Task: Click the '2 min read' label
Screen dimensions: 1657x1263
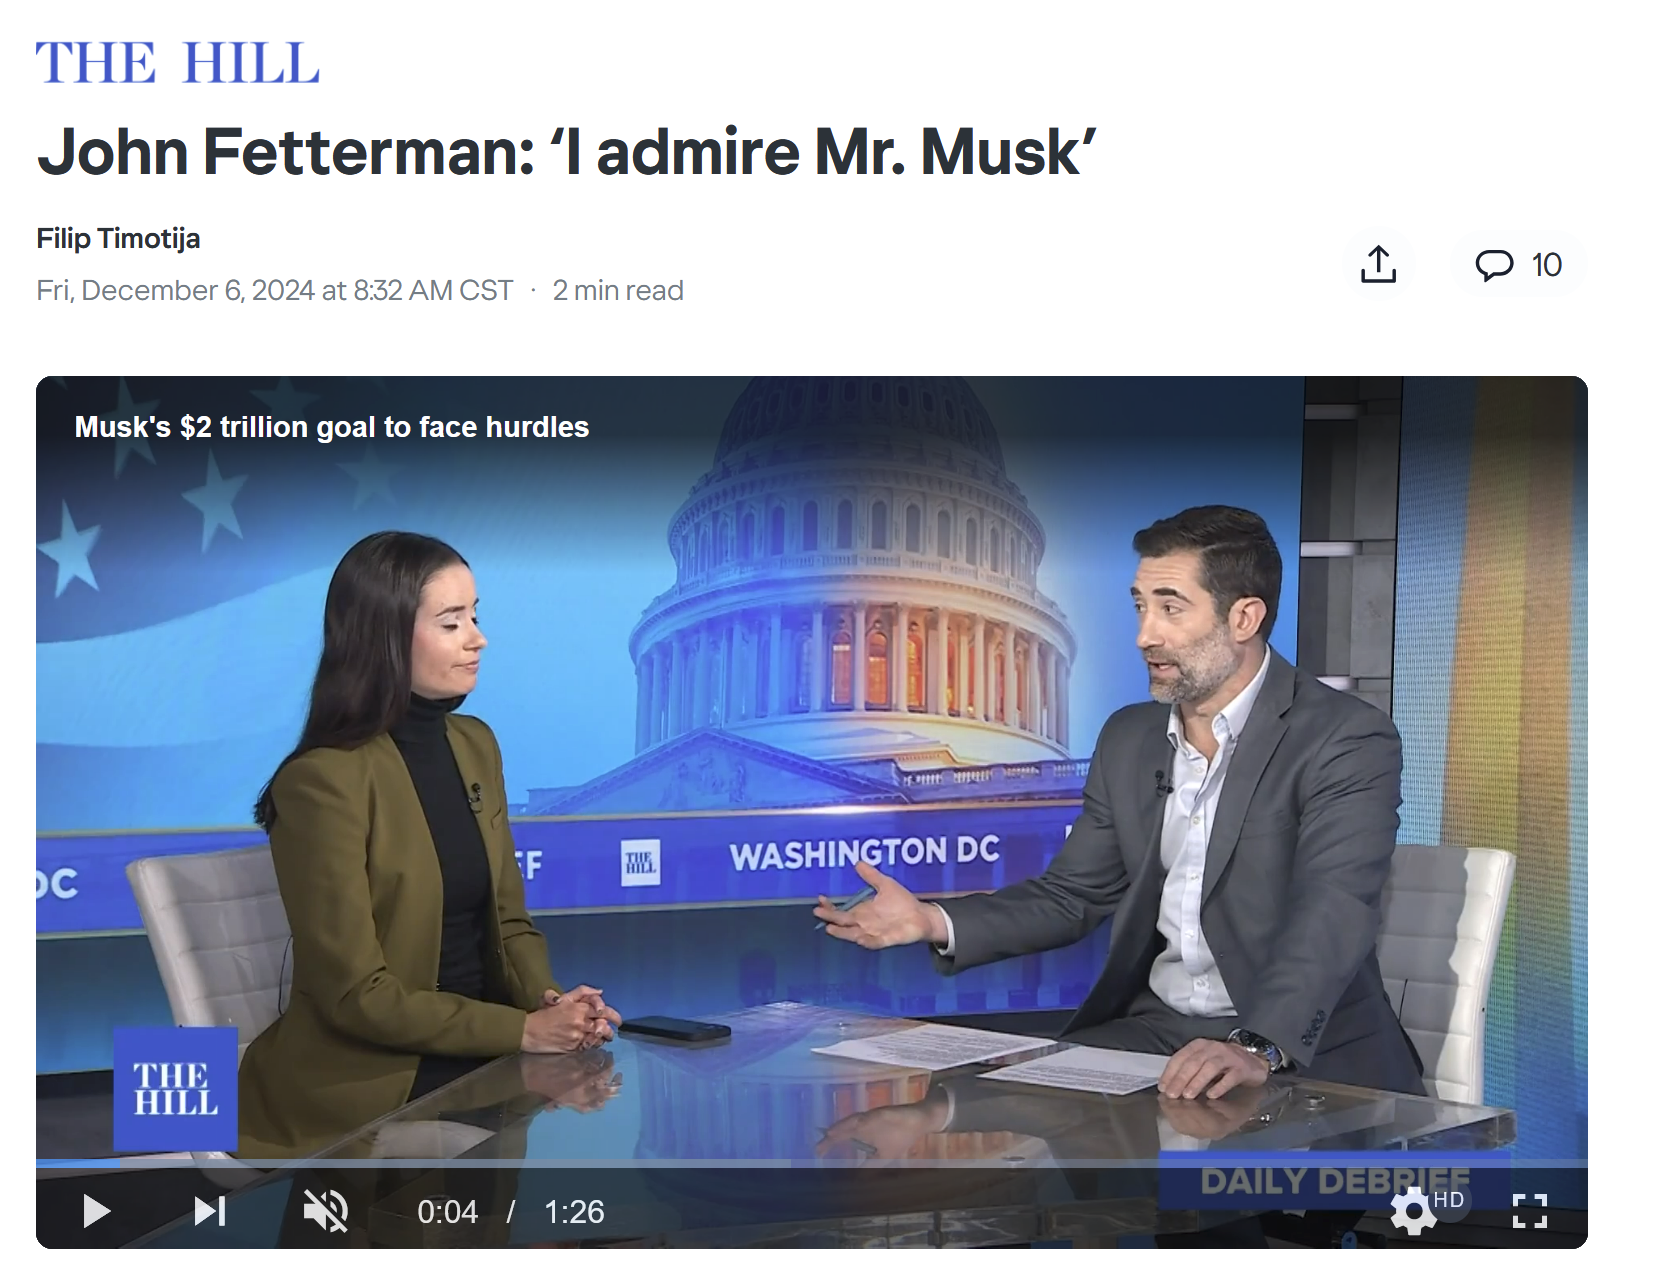Action: pyautogui.click(x=618, y=290)
